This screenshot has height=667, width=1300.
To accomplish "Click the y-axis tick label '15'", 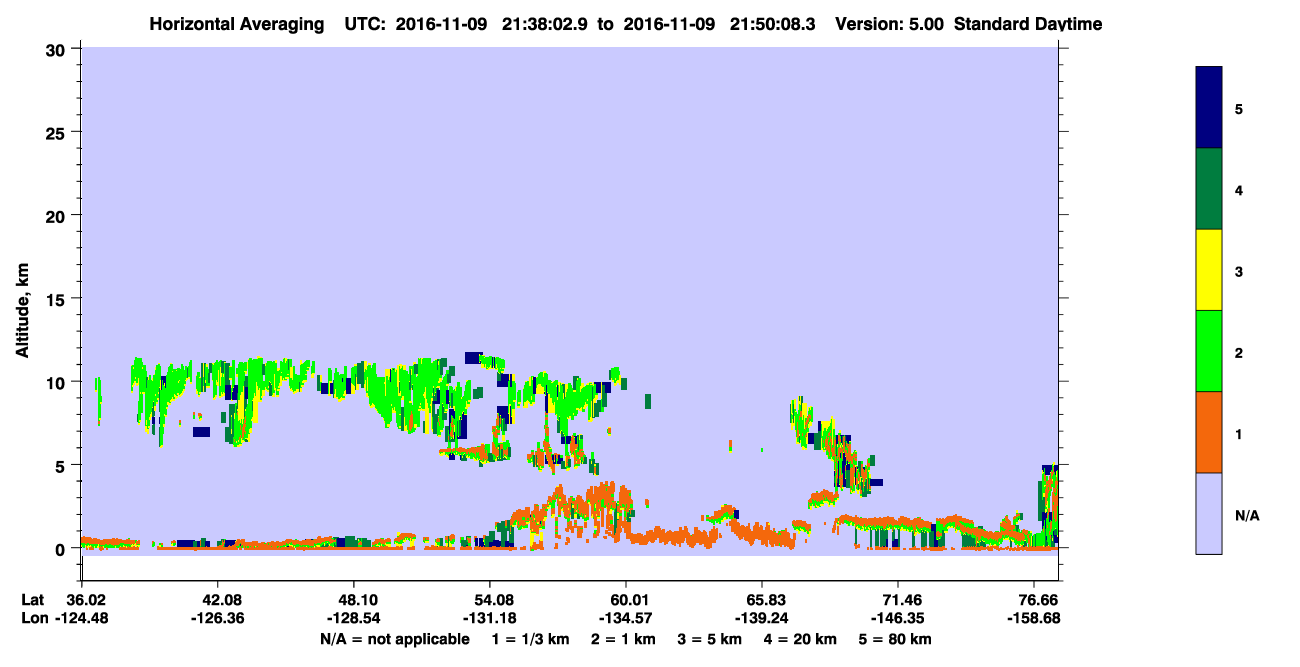I will pos(58,299).
